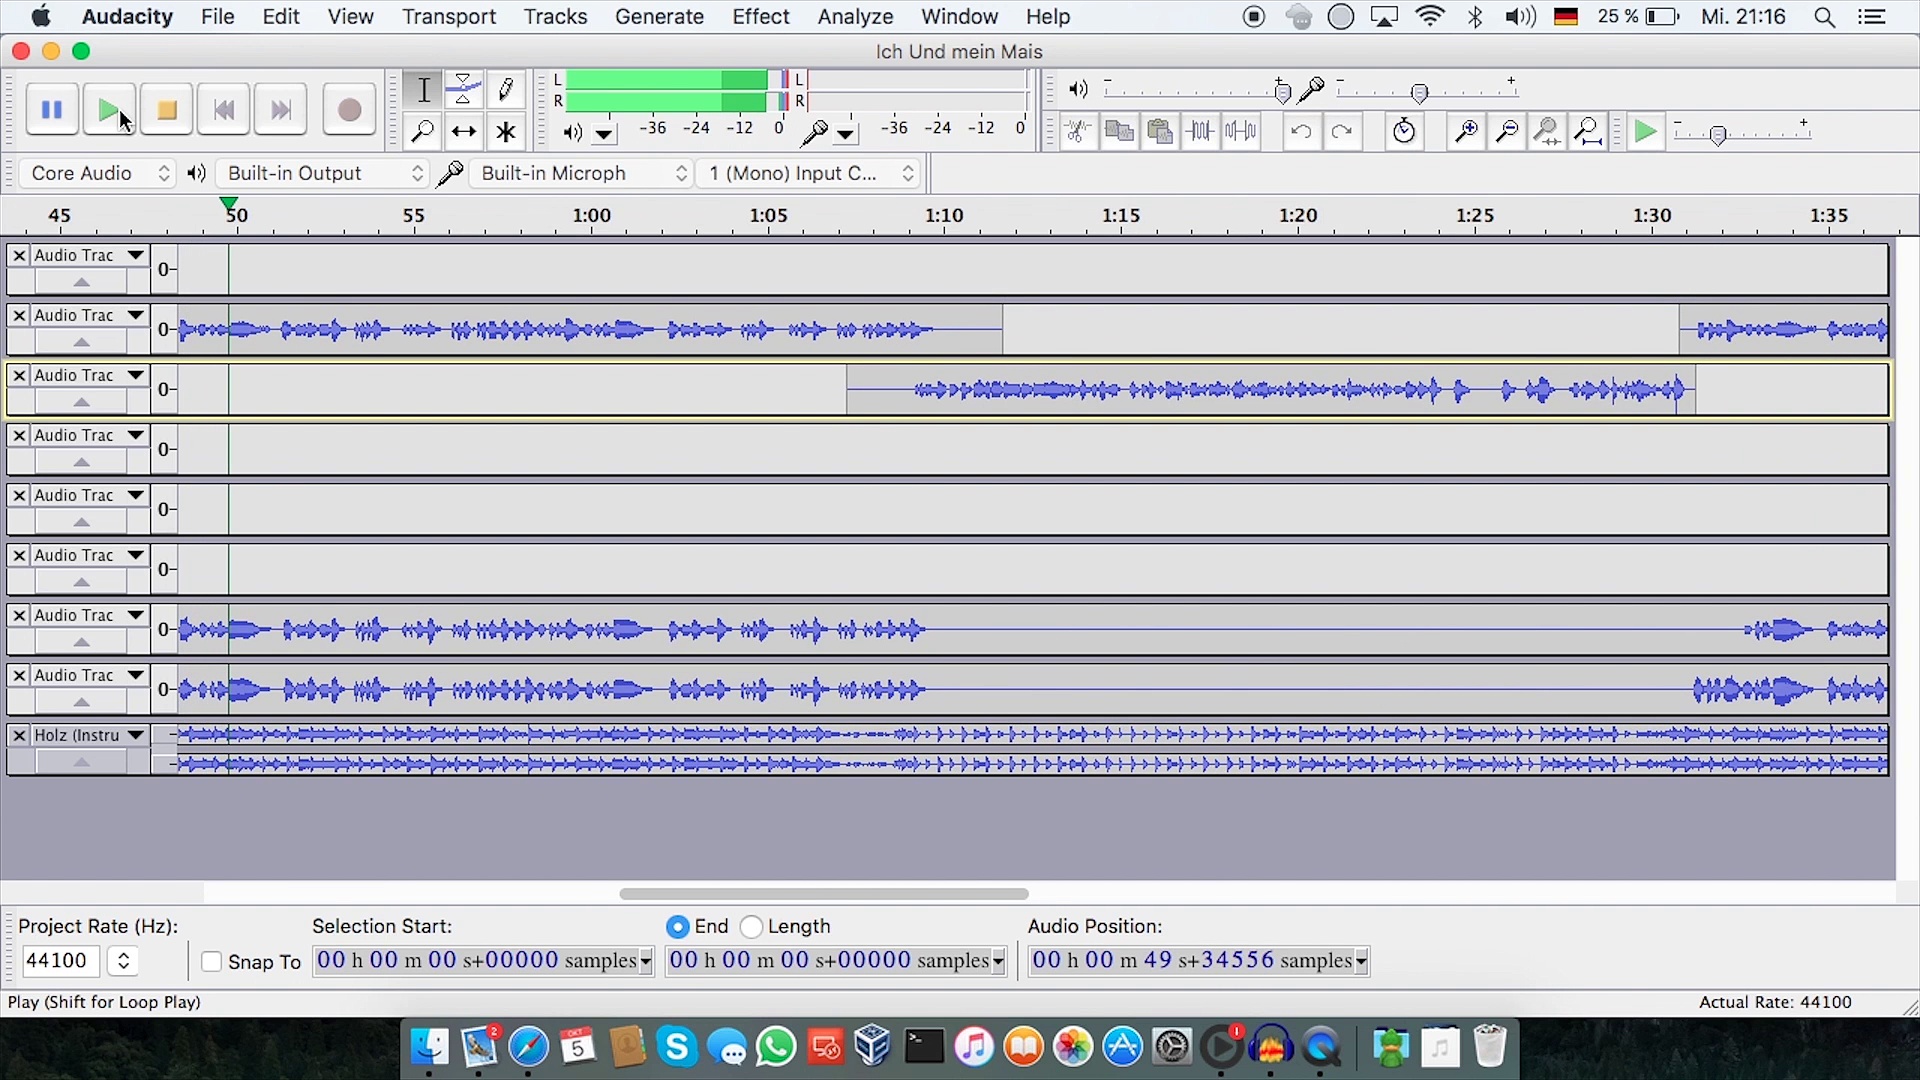Screen dimensions: 1920x1080
Task: Enable the Snap To checkbox
Action: (211, 961)
